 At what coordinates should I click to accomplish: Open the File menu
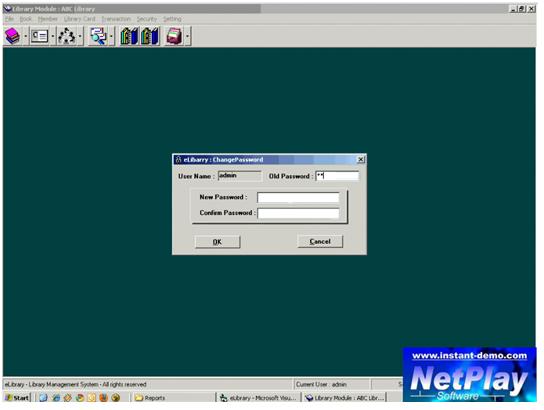point(9,19)
